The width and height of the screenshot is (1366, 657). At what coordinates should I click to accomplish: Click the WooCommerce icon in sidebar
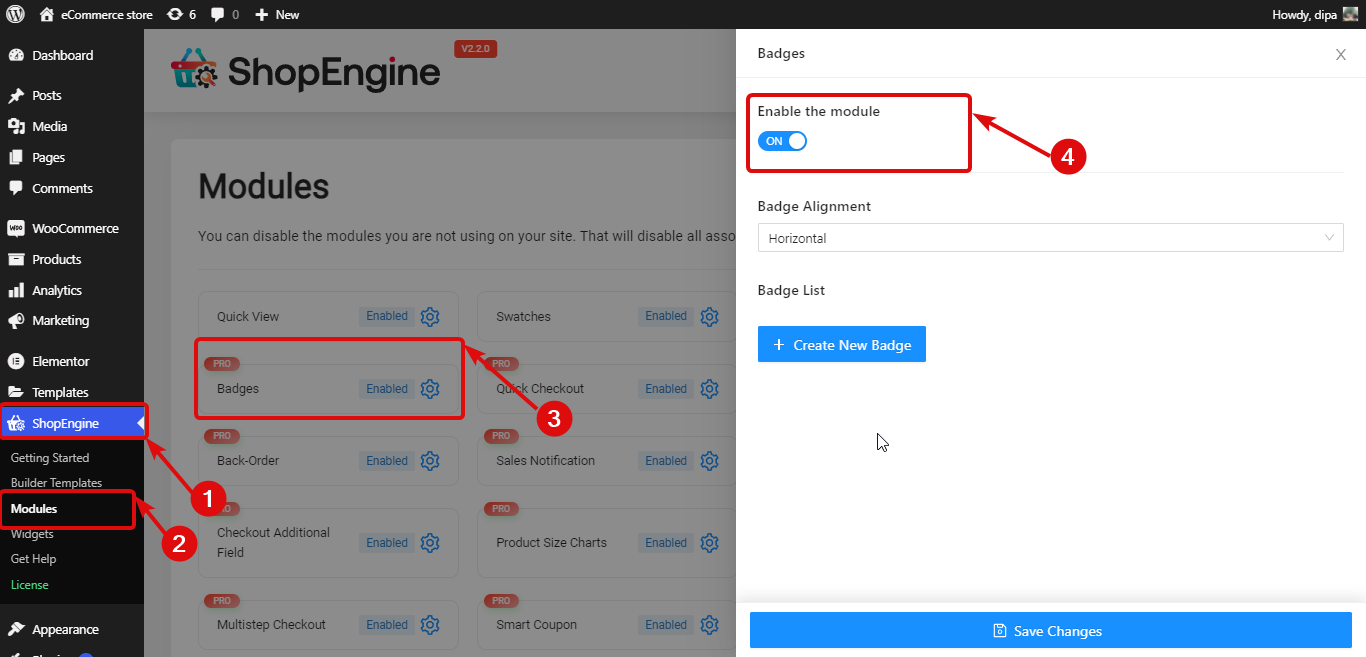point(16,229)
